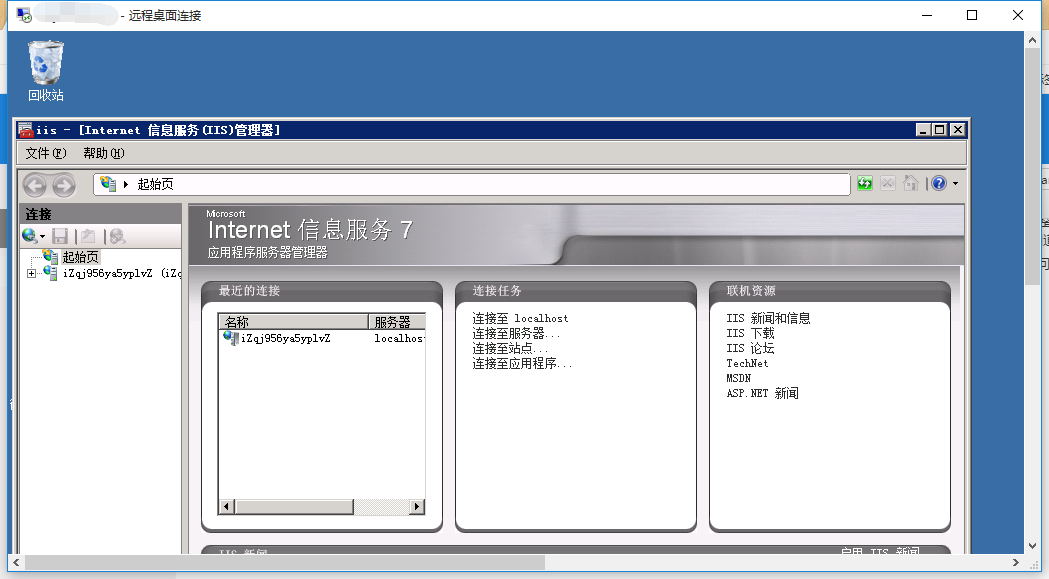The width and height of the screenshot is (1049, 579).
Task: Click the server icon in address bar
Action: pyautogui.click(x=108, y=183)
